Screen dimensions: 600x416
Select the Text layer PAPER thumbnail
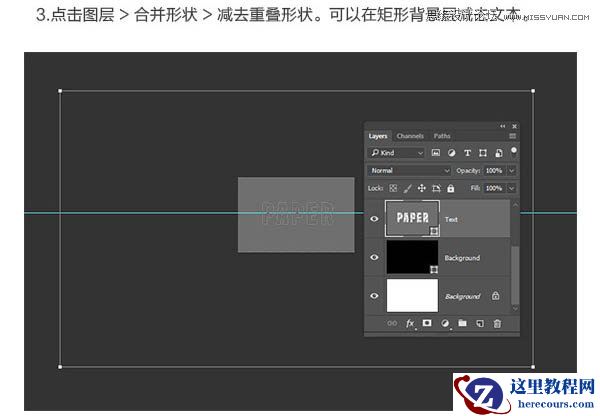pyautogui.click(x=412, y=218)
